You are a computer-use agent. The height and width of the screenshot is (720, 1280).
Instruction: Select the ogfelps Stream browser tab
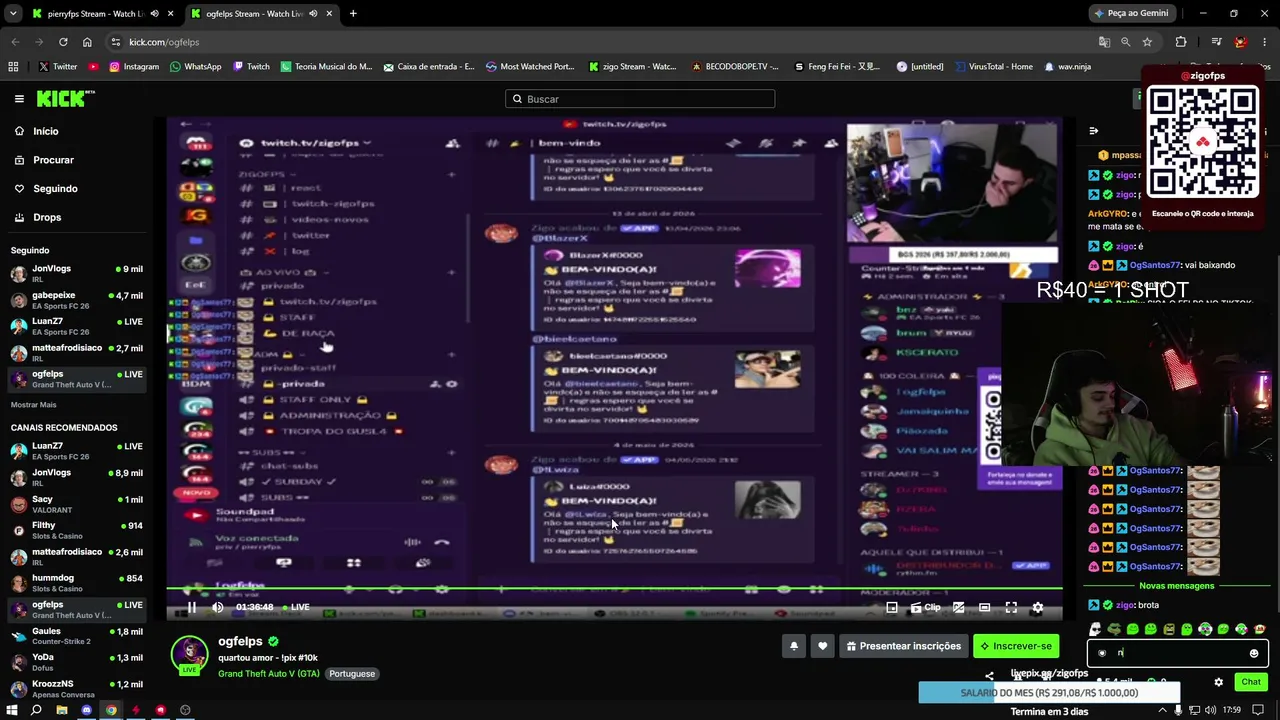(x=260, y=14)
